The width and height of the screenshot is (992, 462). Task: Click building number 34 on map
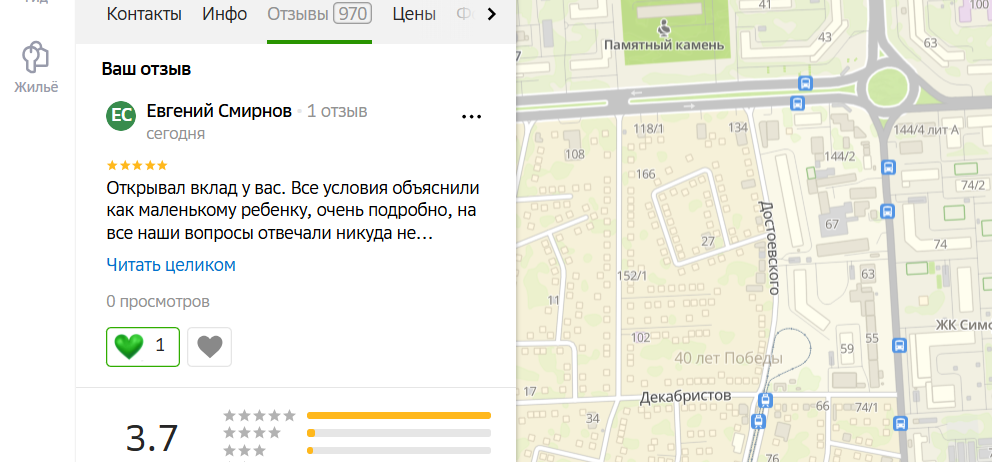point(593,418)
